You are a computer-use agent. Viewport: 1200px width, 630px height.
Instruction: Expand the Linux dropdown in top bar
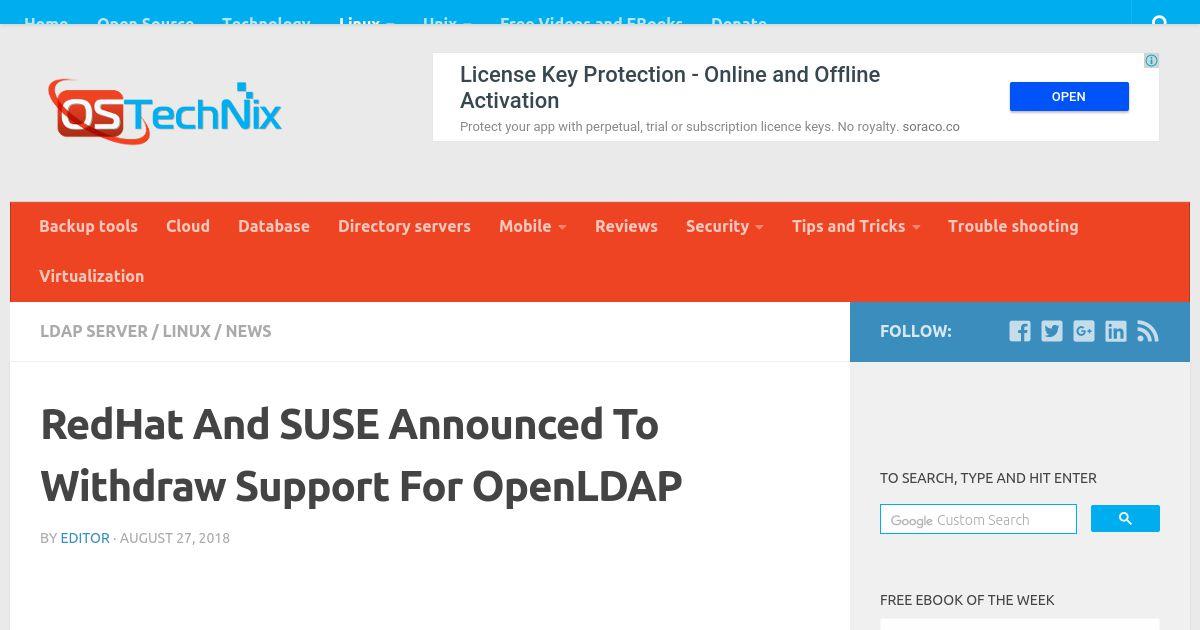pos(366,22)
